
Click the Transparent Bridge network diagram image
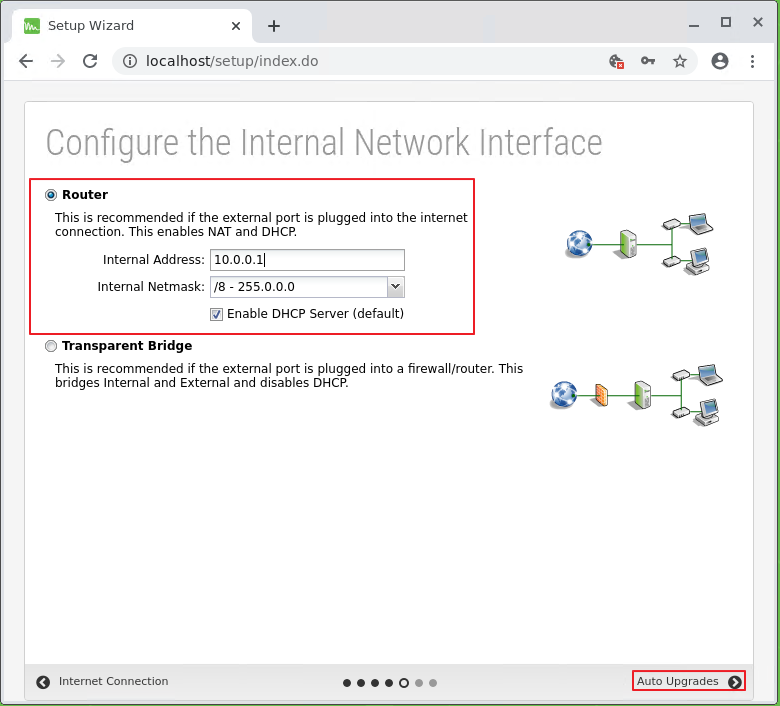coord(636,395)
